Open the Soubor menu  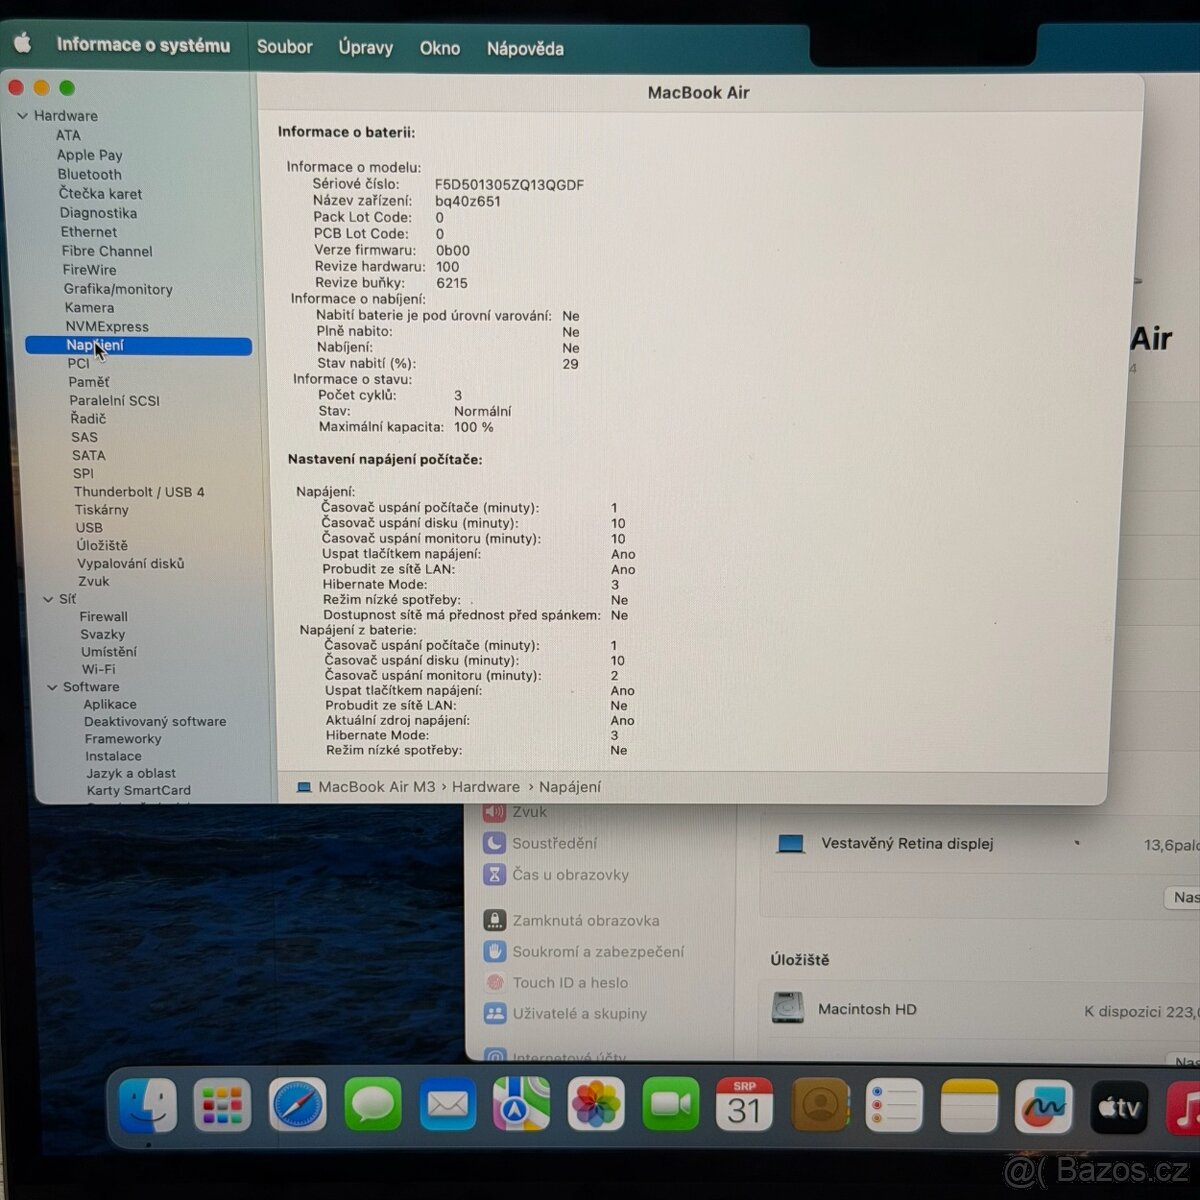tap(284, 46)
